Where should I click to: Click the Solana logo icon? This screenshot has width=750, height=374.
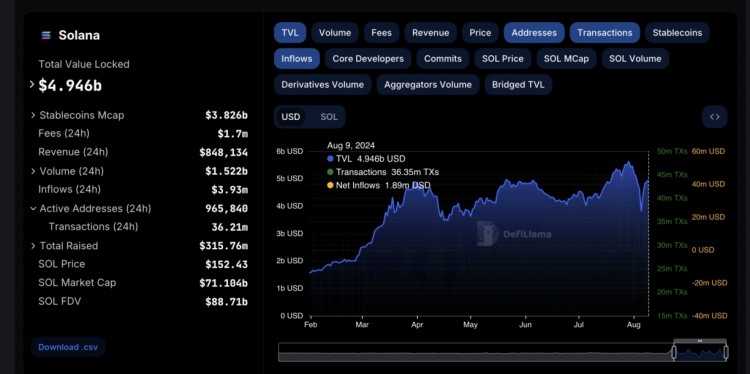(x=46, y=35)
